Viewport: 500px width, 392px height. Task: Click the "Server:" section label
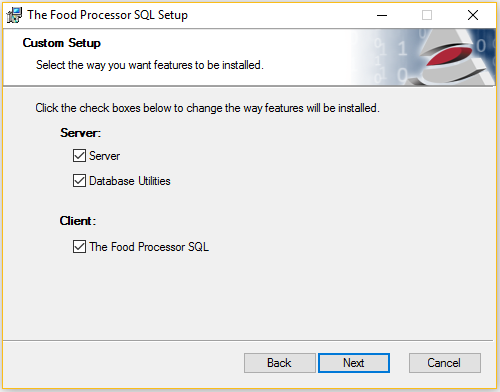[80, 133]
